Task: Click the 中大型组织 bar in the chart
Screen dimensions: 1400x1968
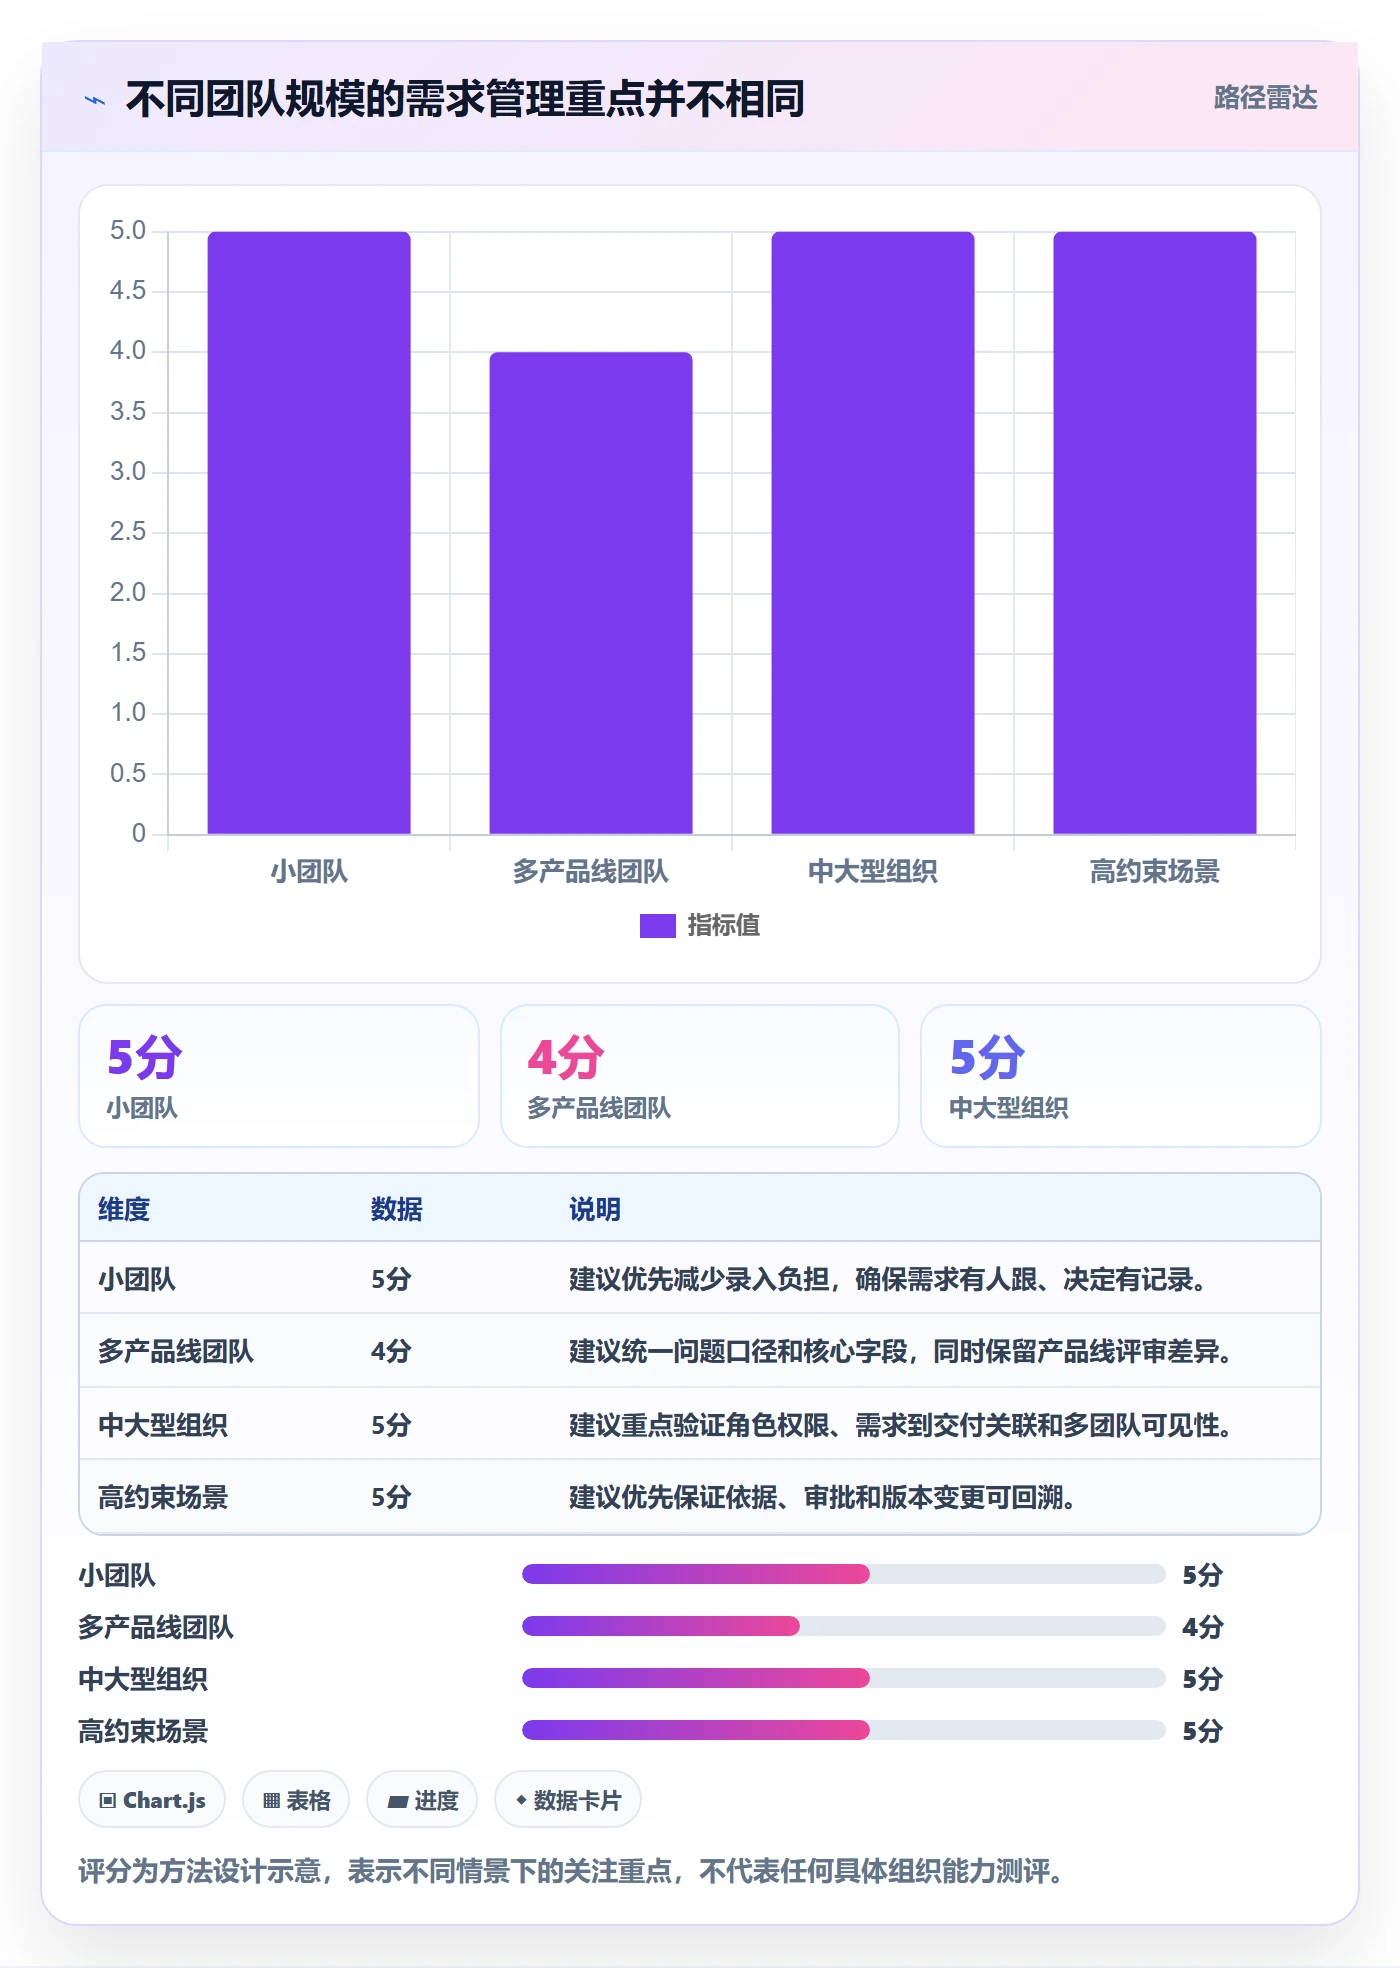Action: (873, 532)
